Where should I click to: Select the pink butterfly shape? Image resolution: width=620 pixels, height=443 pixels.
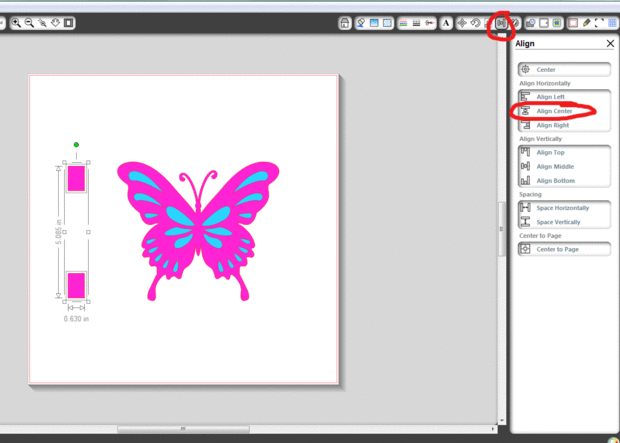198,231
